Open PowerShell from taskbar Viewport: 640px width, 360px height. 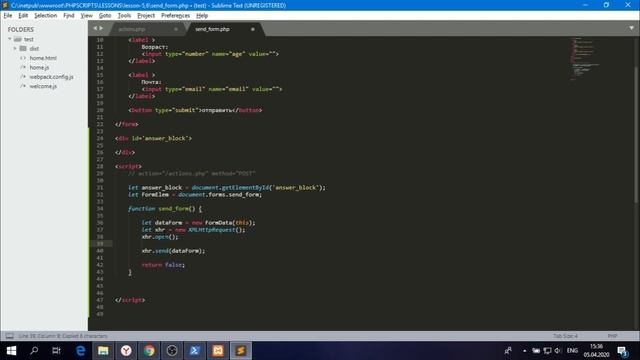[195, 351]
